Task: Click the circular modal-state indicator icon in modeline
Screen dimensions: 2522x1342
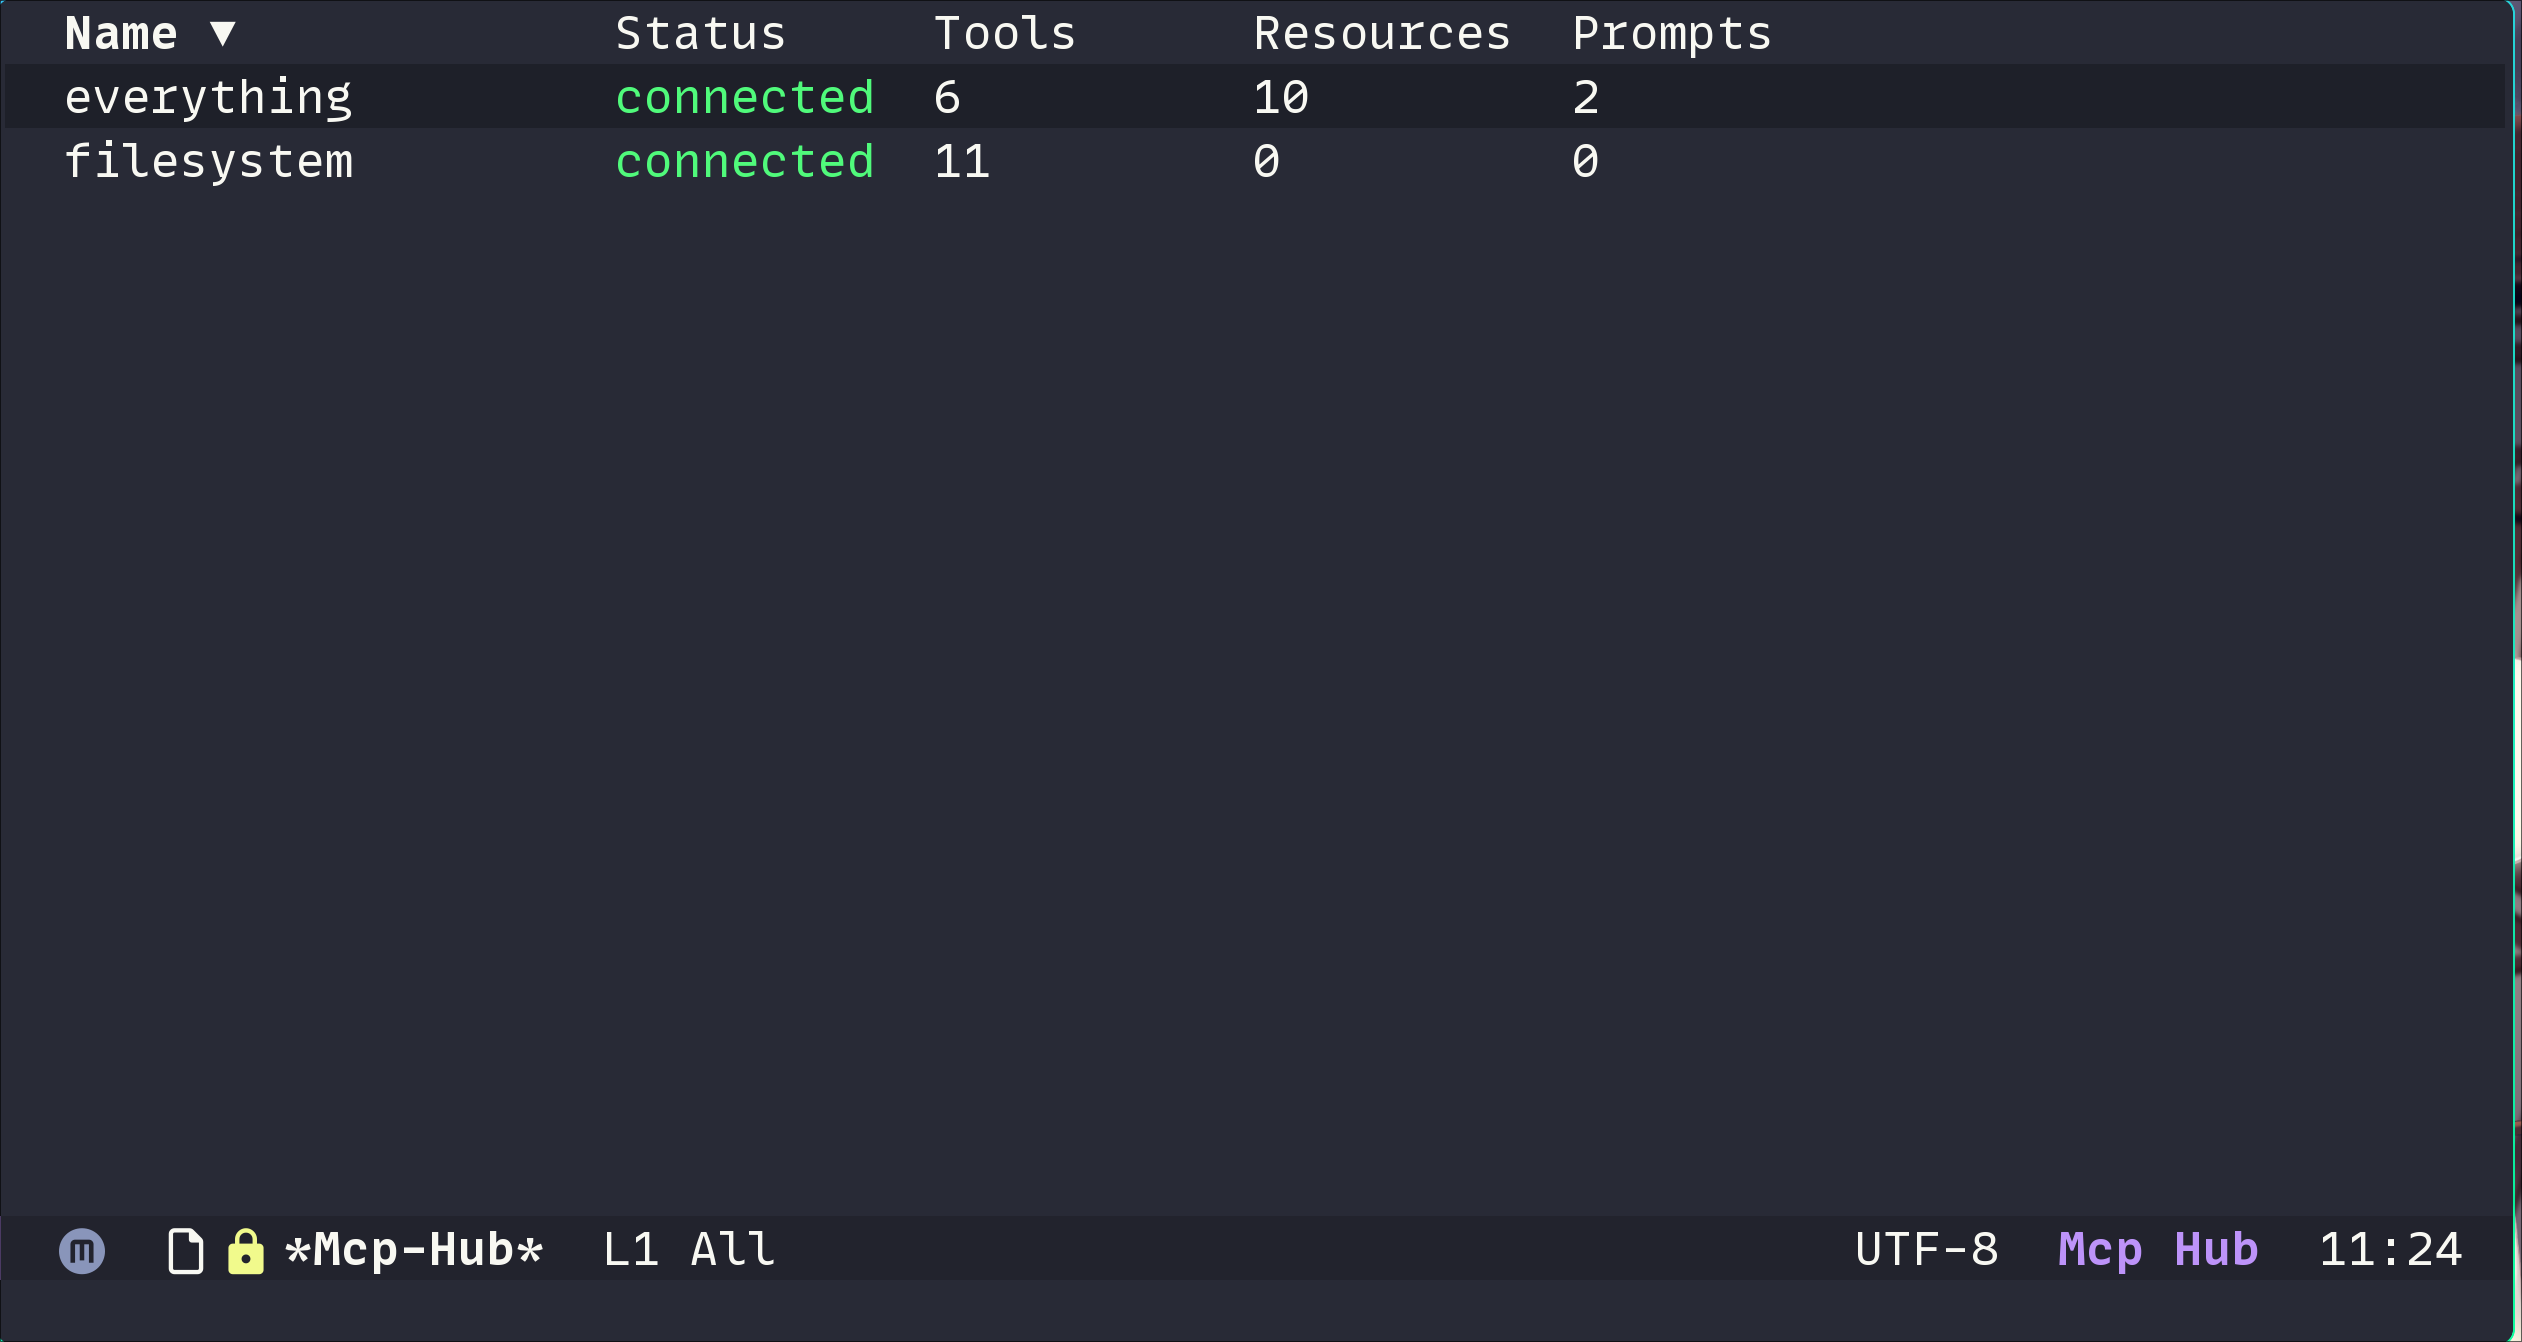Action: click(82, 1251)
